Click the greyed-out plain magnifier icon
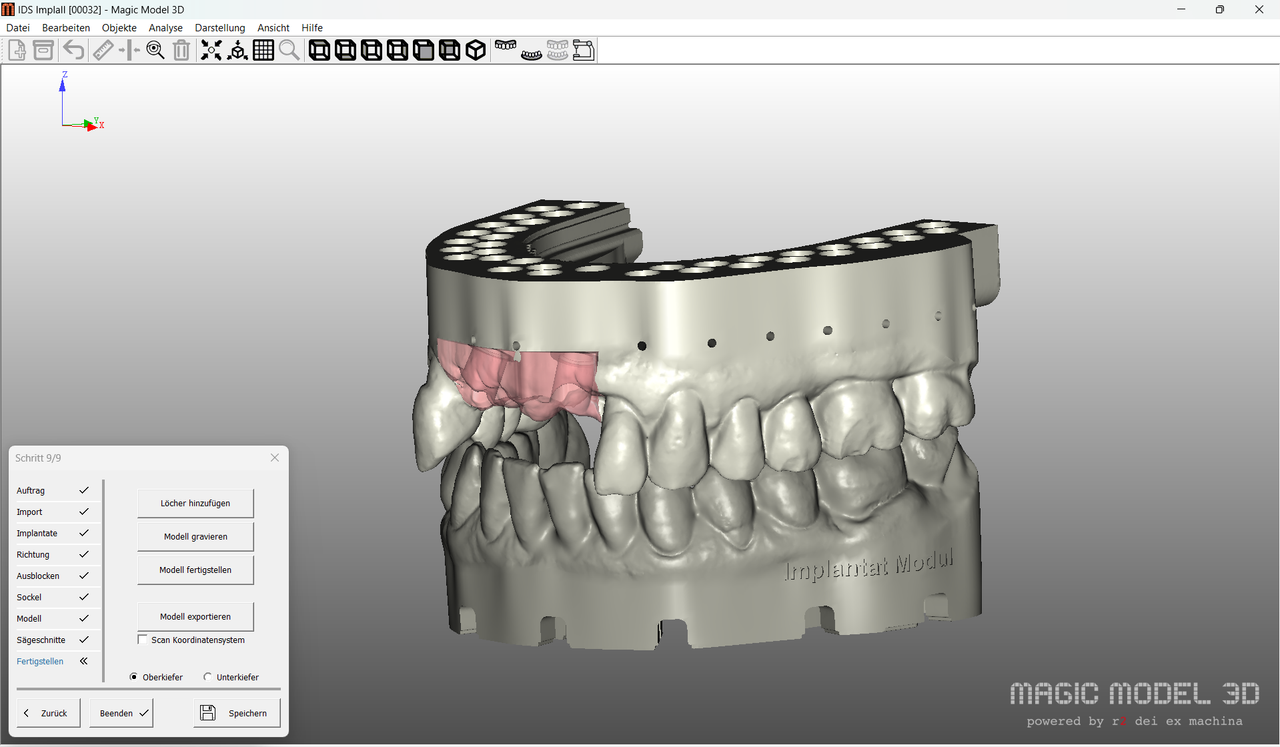 [x=289, y=50]
